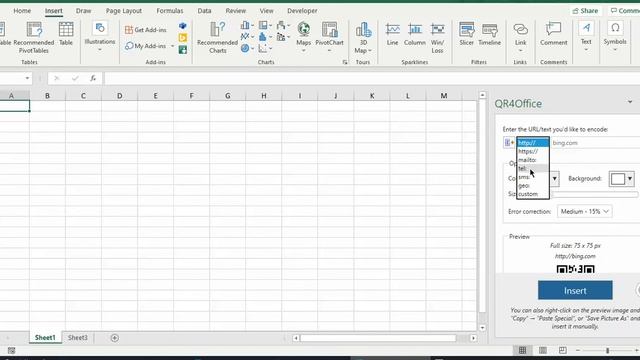
Task: Insert a pie or doughnut chart
Action: pyautogui.click(x=247, y=49)
